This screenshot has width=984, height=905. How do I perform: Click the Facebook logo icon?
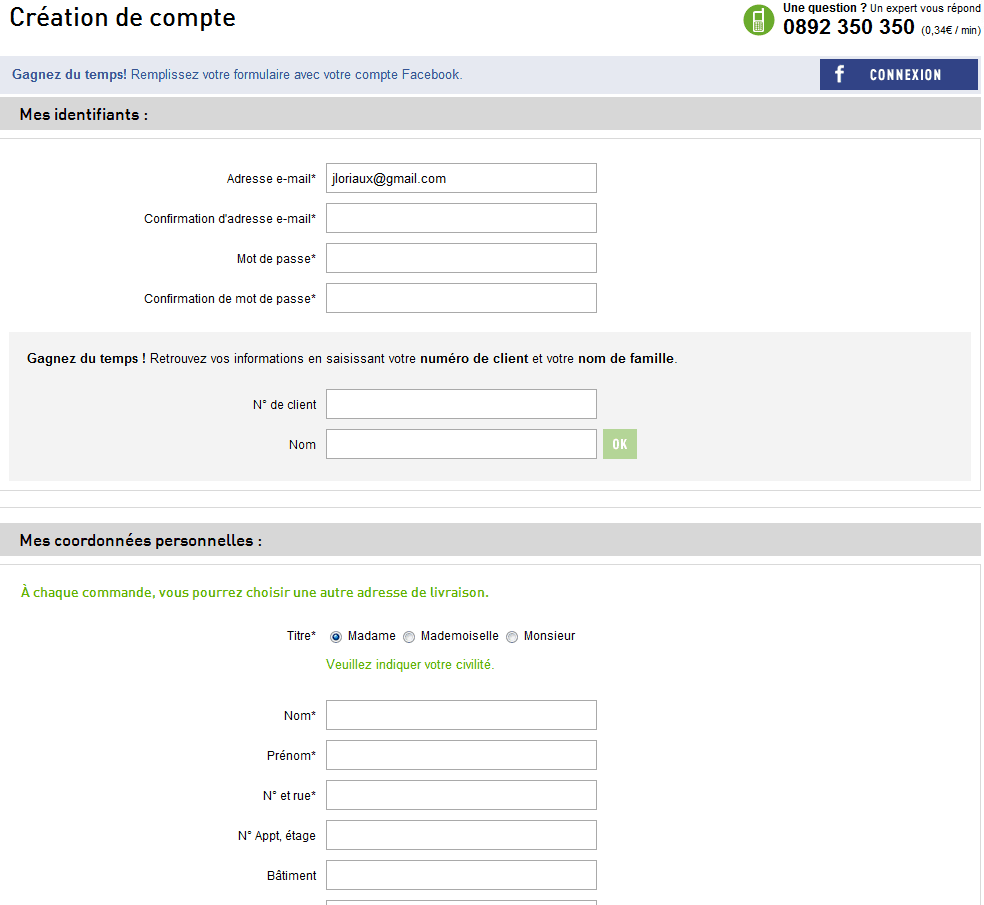(840, 74)
